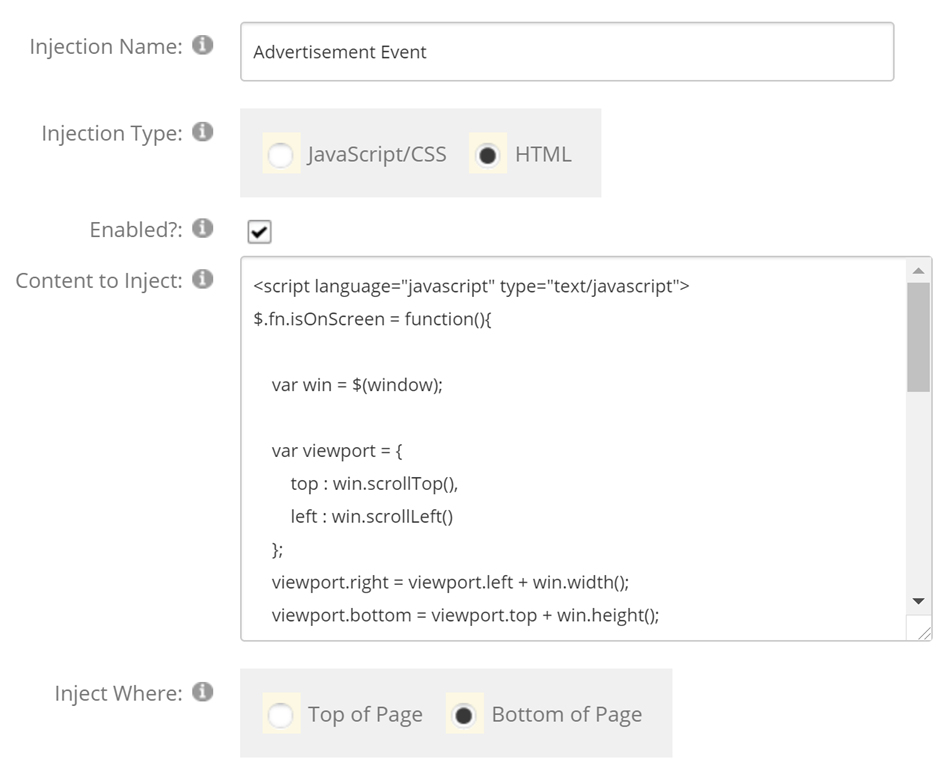This screenshot has height=768, width=944.
Task: Click the 'var viewport = {' line
Action: coord(337,451)
